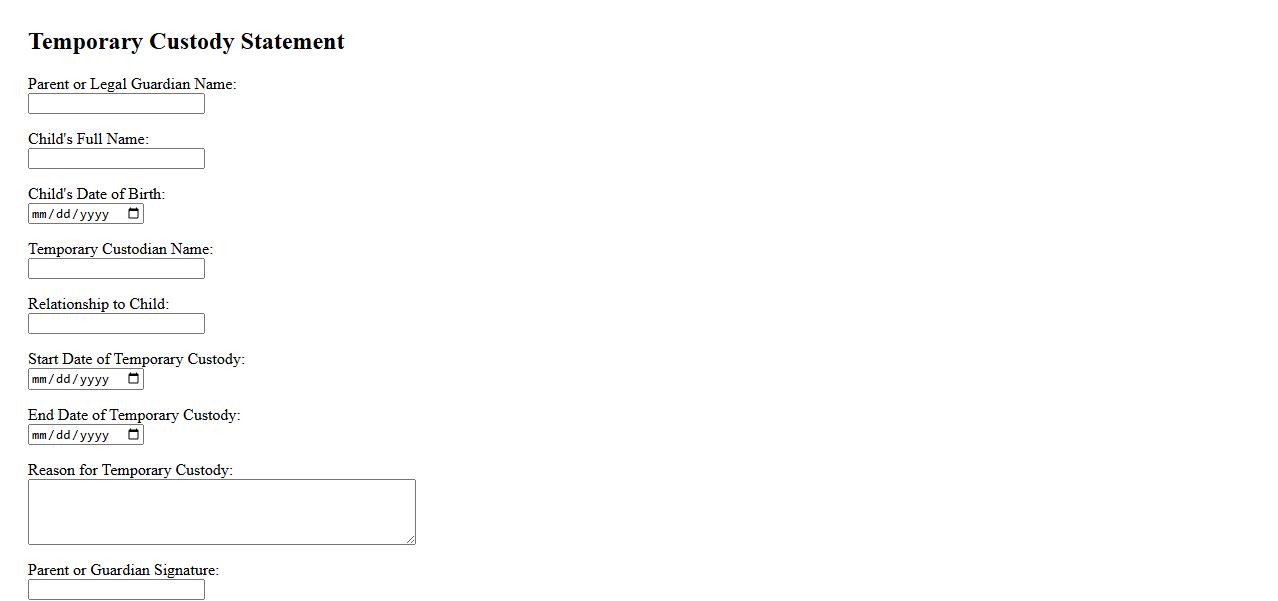Viewport: 1278px width, 601px height.
Task: Select year segment in Child's Date of Birth
Action: coord(94,214)
